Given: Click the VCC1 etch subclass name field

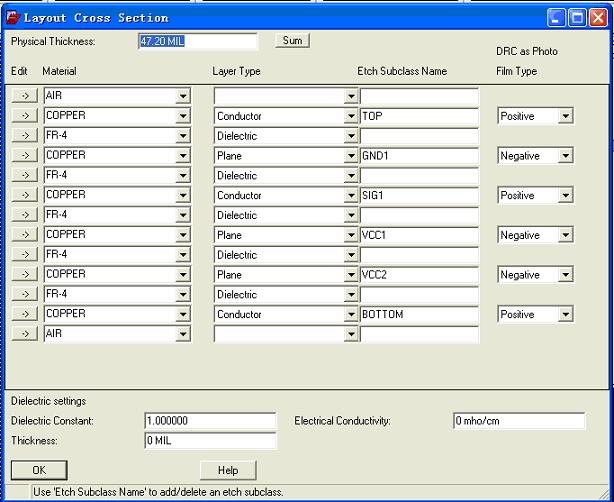Looking at the screenshot, I should click(x=419, y=235).
